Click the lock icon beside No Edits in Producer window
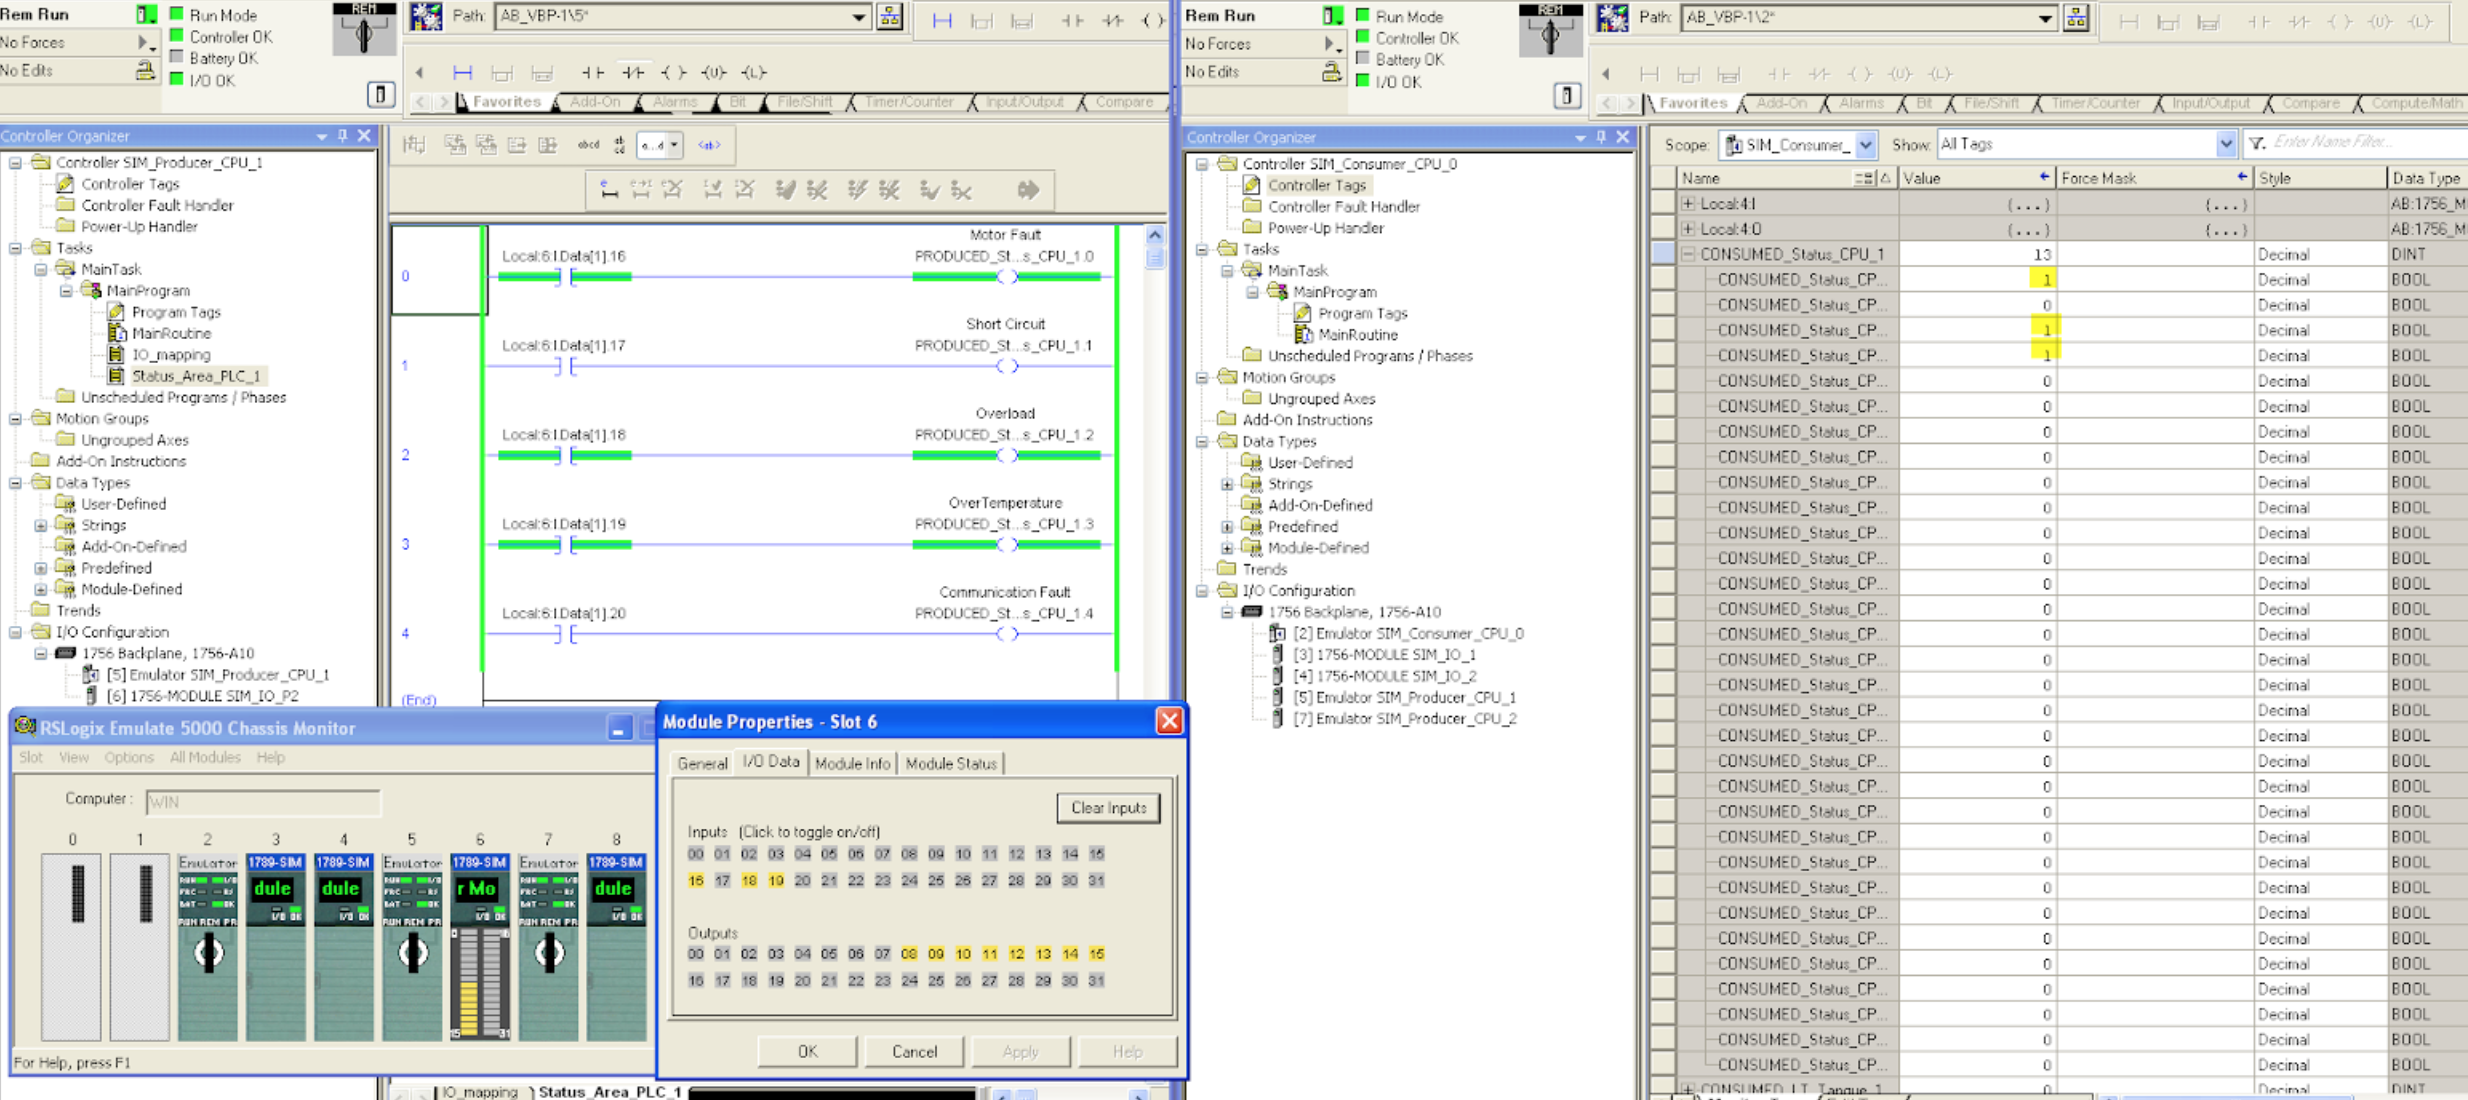The height and width of the screenshot is (1100, 2468). point(145,70)
